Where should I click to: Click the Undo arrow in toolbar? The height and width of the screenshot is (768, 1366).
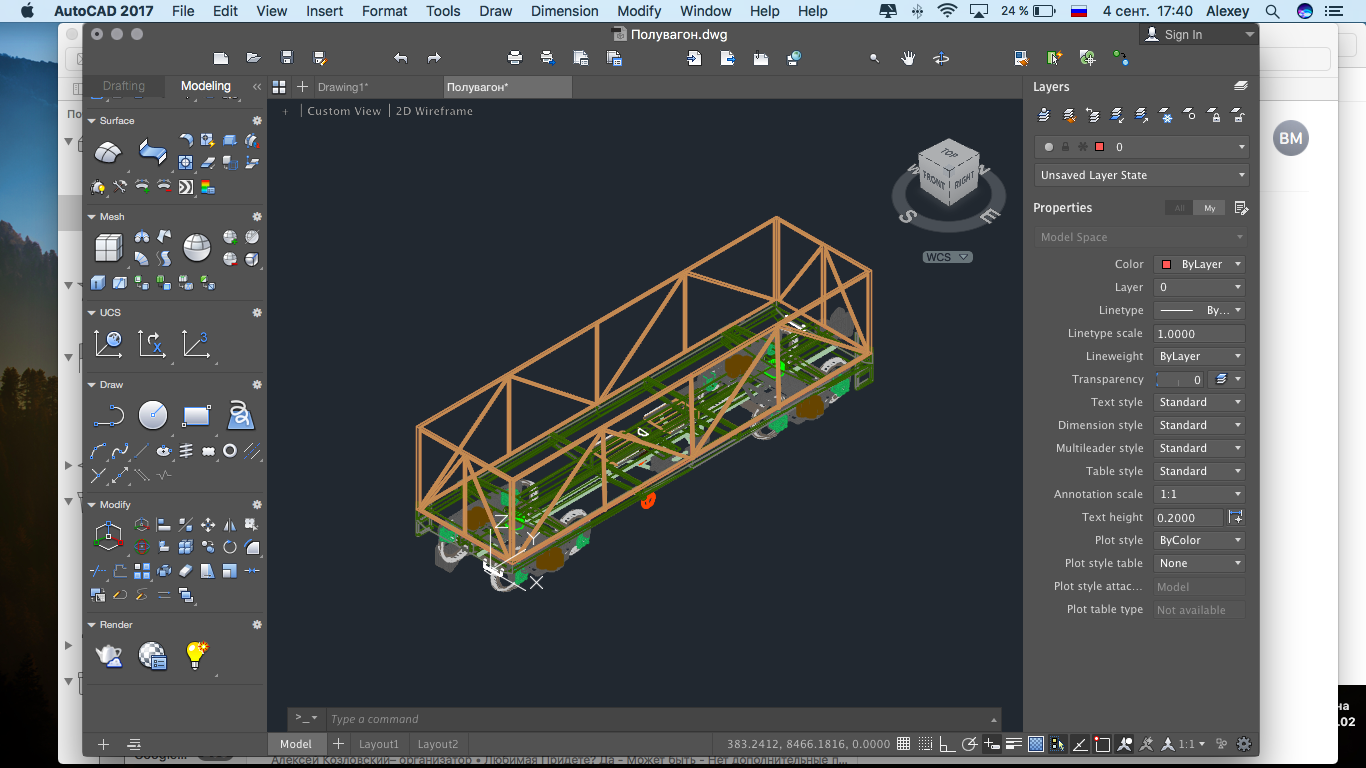pos(401,58)
